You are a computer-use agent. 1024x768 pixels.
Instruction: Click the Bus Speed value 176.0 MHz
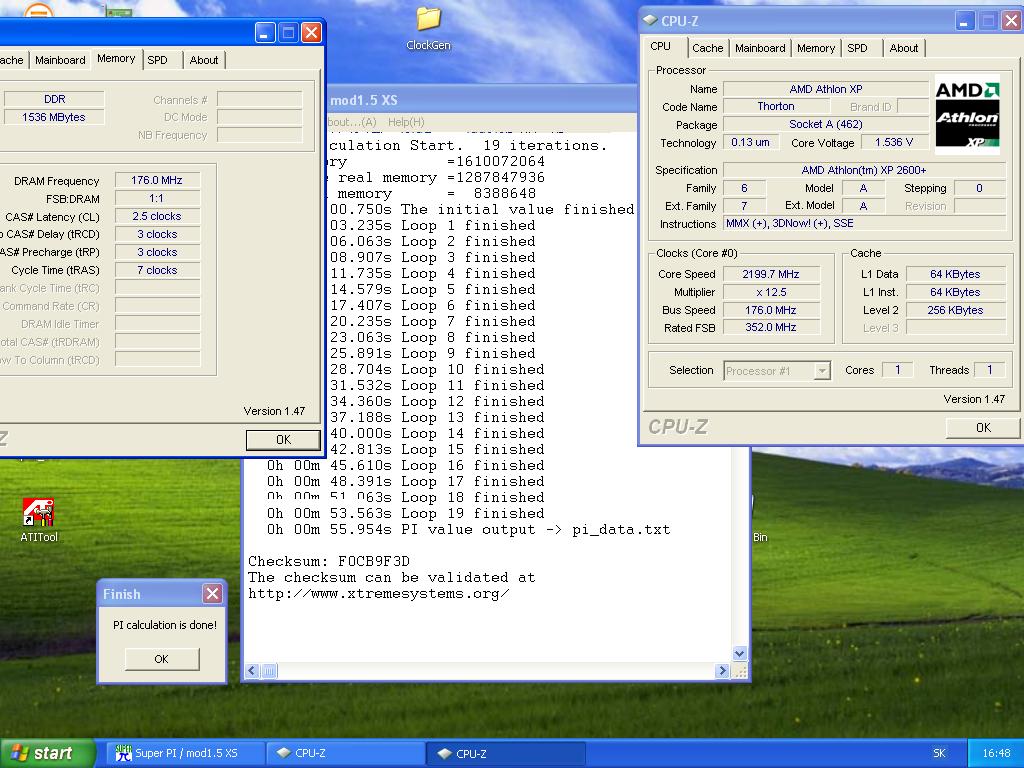771,310
